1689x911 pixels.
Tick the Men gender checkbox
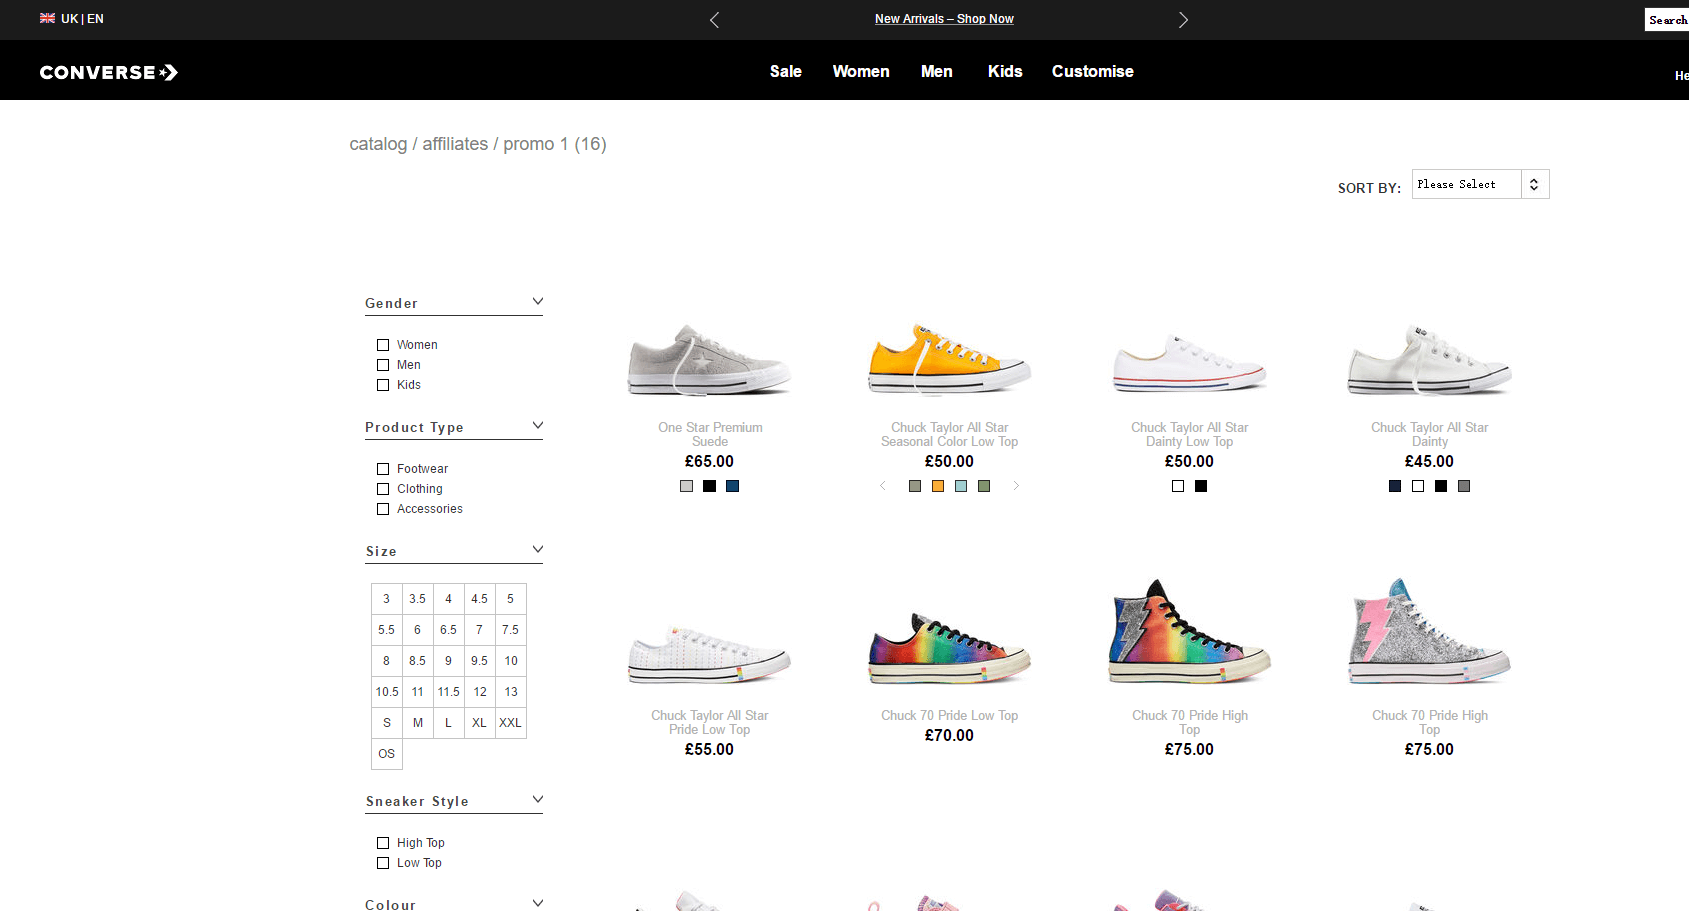(383, 365)
